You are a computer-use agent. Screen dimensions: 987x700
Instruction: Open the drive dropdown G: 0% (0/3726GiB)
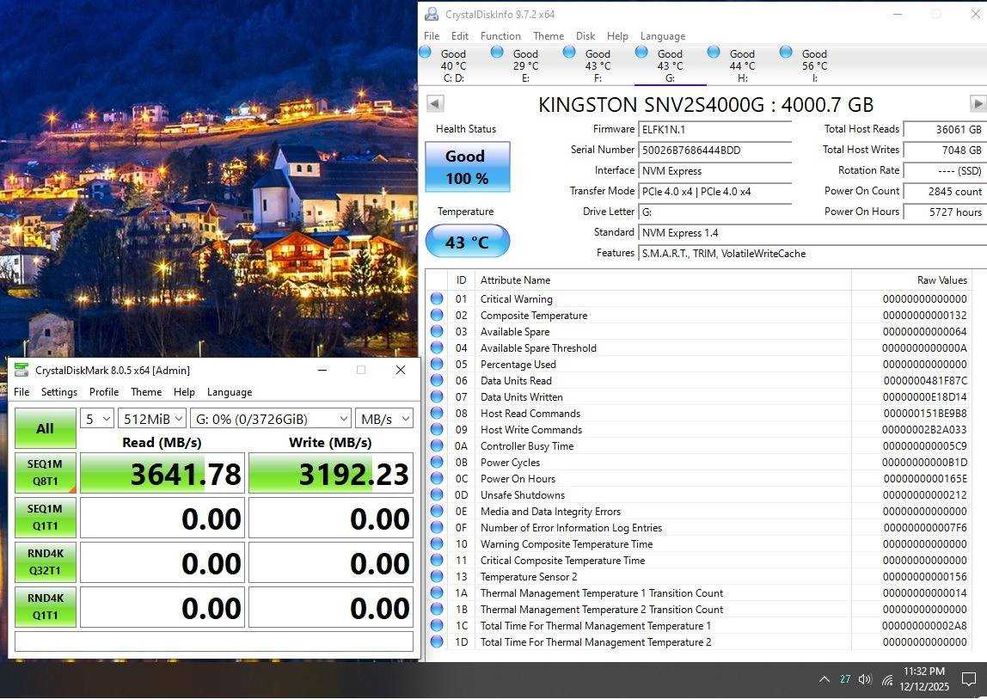(271, 419)
